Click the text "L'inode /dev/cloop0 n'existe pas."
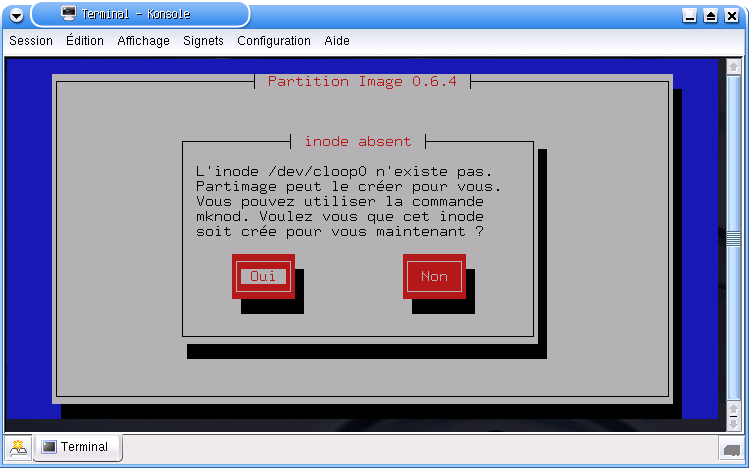749x468 pixels. point(344,171)
